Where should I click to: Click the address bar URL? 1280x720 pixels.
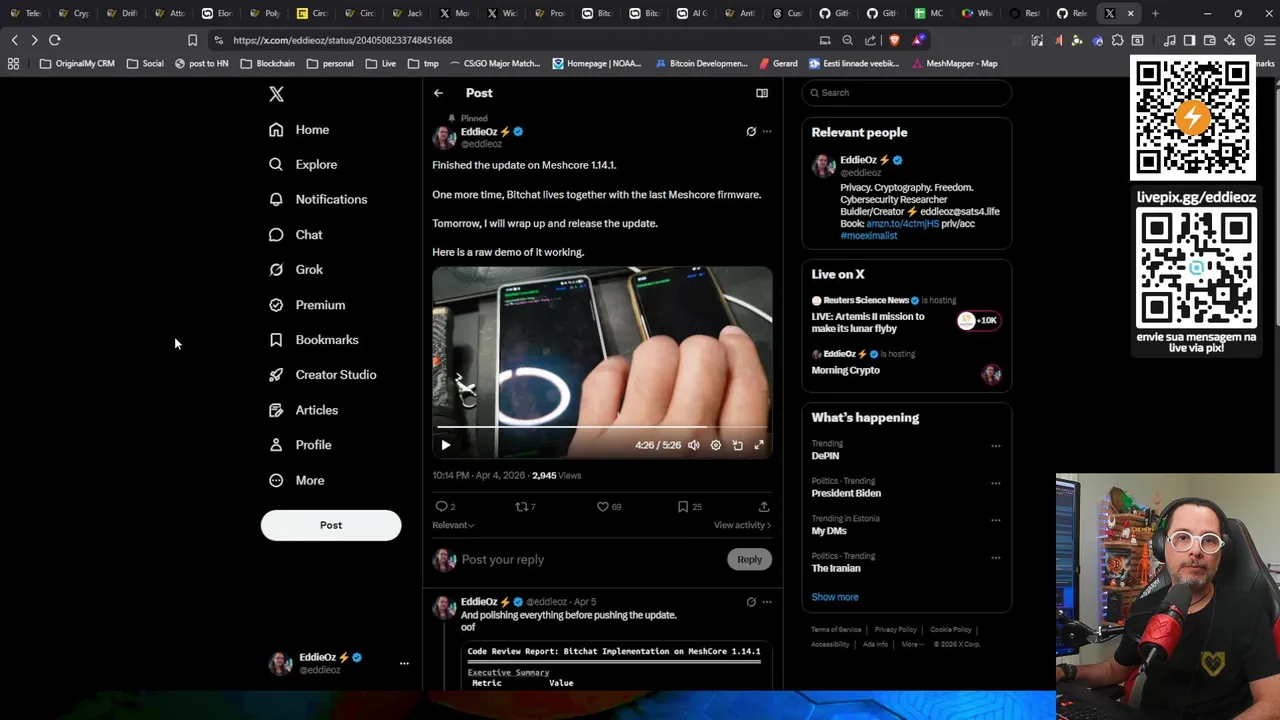[342, 40]
